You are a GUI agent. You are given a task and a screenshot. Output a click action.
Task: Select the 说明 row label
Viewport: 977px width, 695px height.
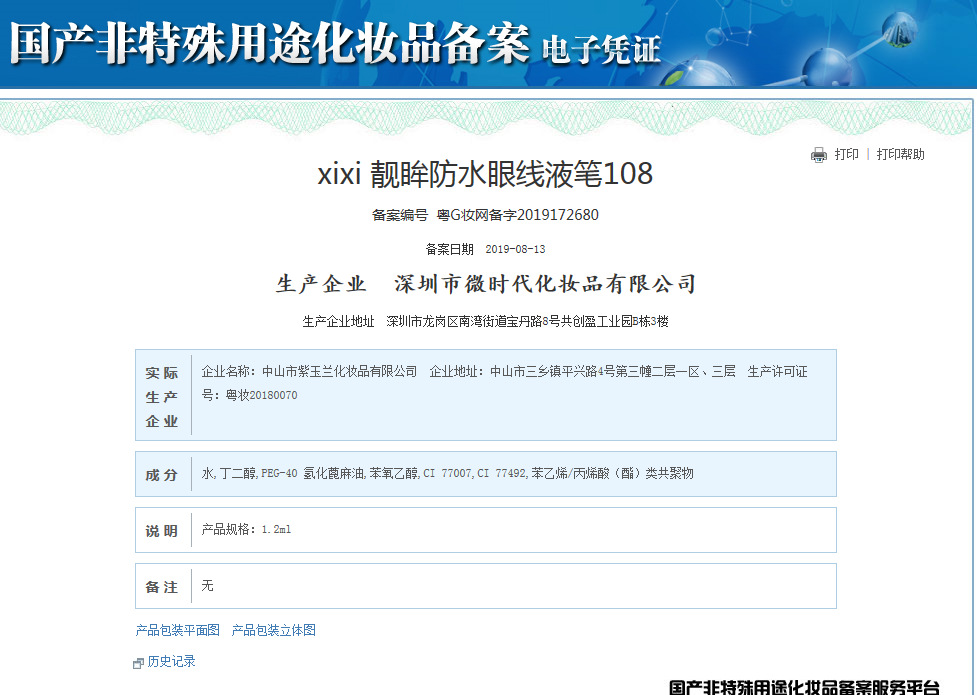coord(162,531)
